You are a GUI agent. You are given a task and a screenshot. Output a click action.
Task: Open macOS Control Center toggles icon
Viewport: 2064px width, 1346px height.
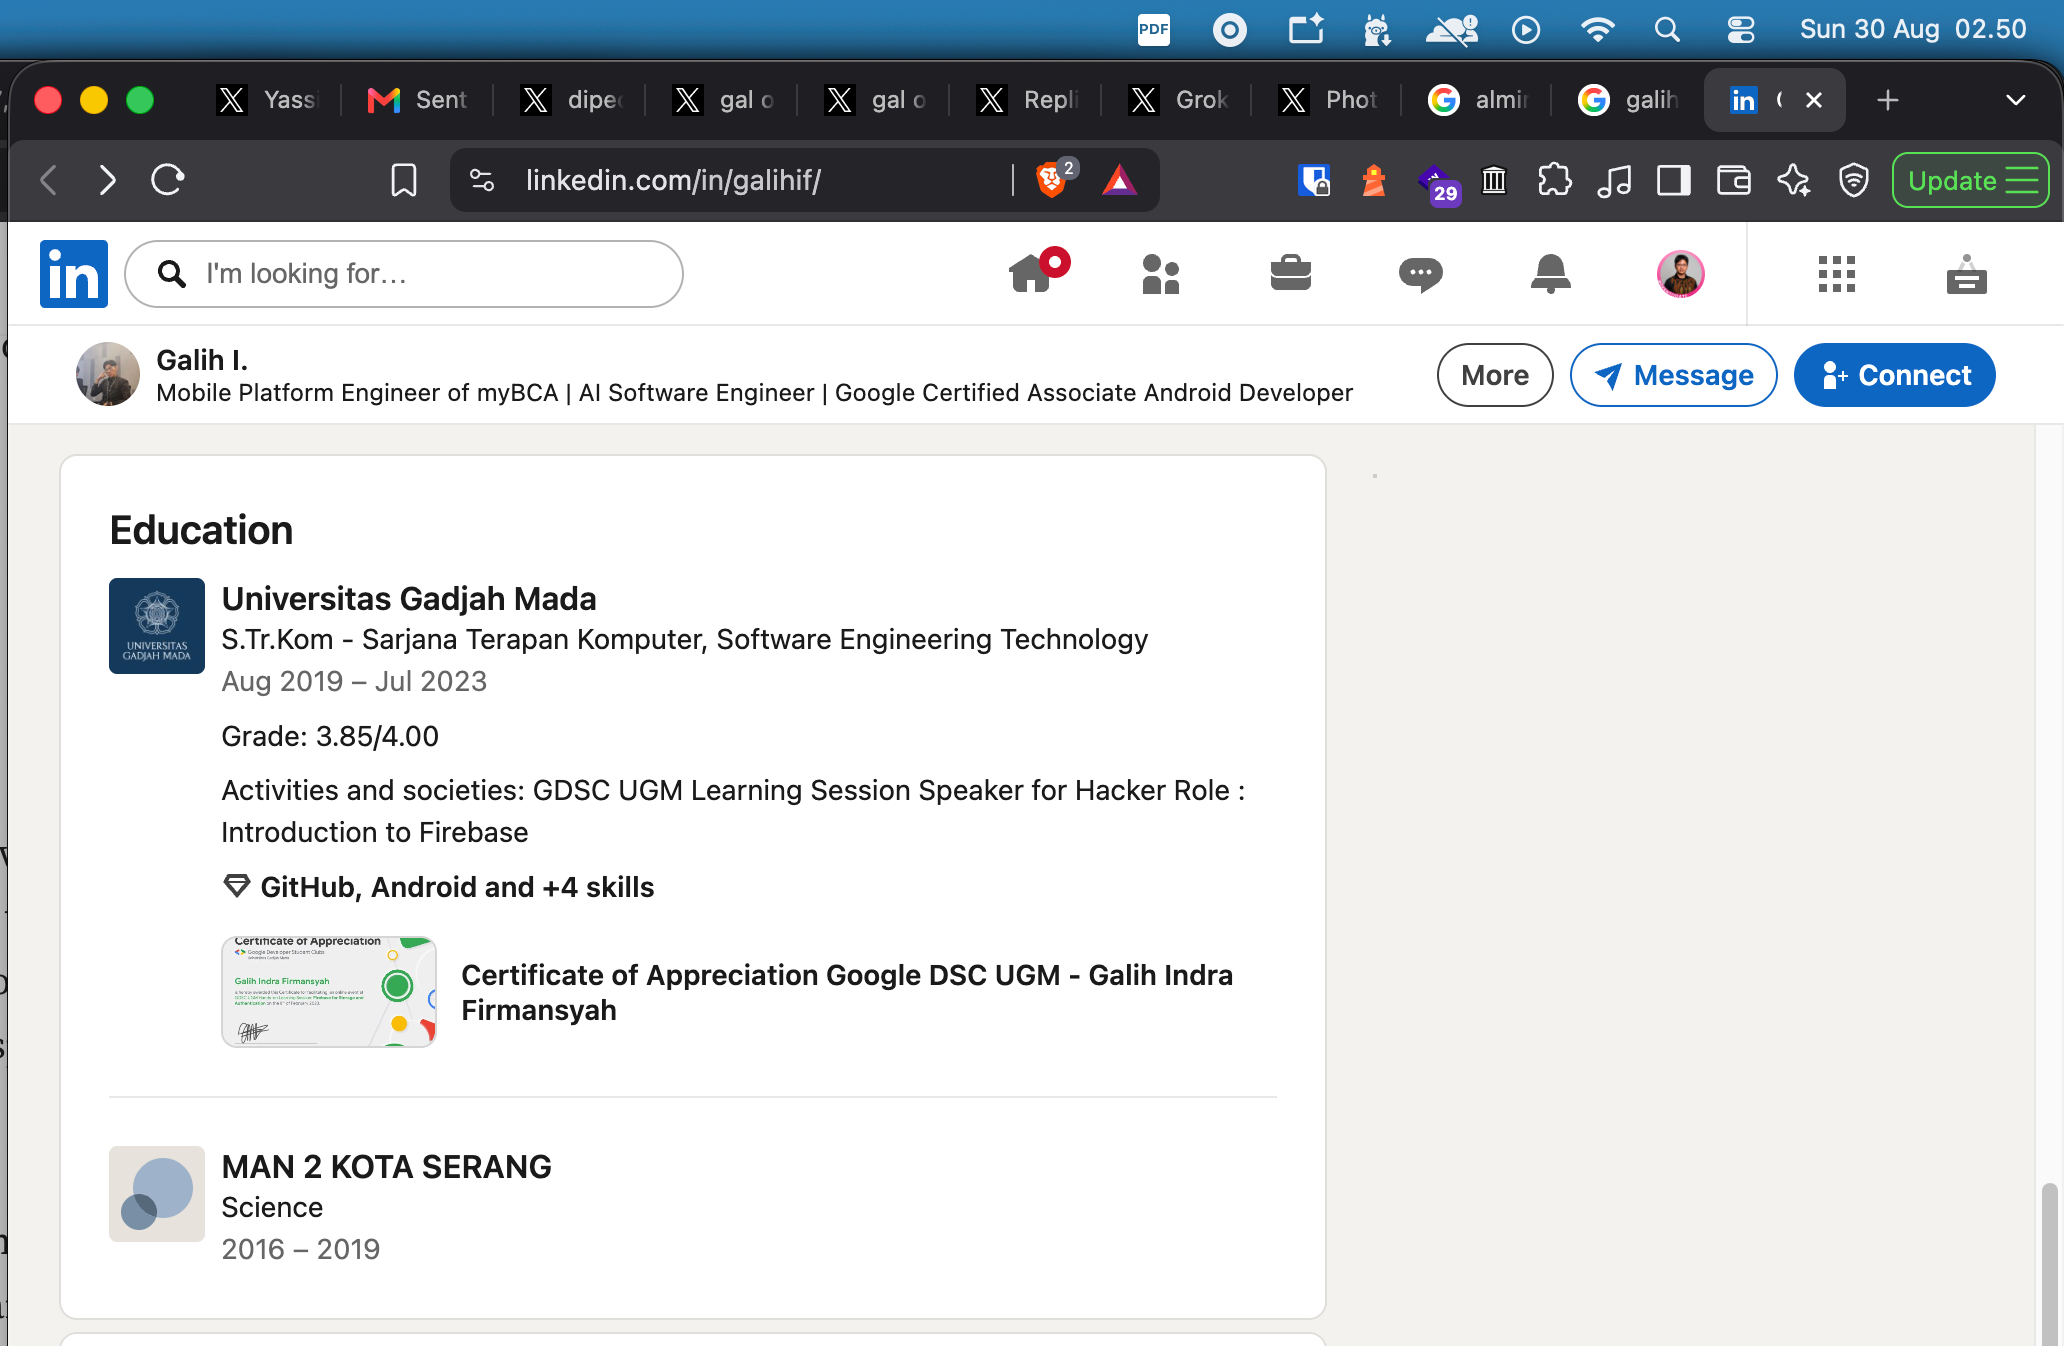1741,30
